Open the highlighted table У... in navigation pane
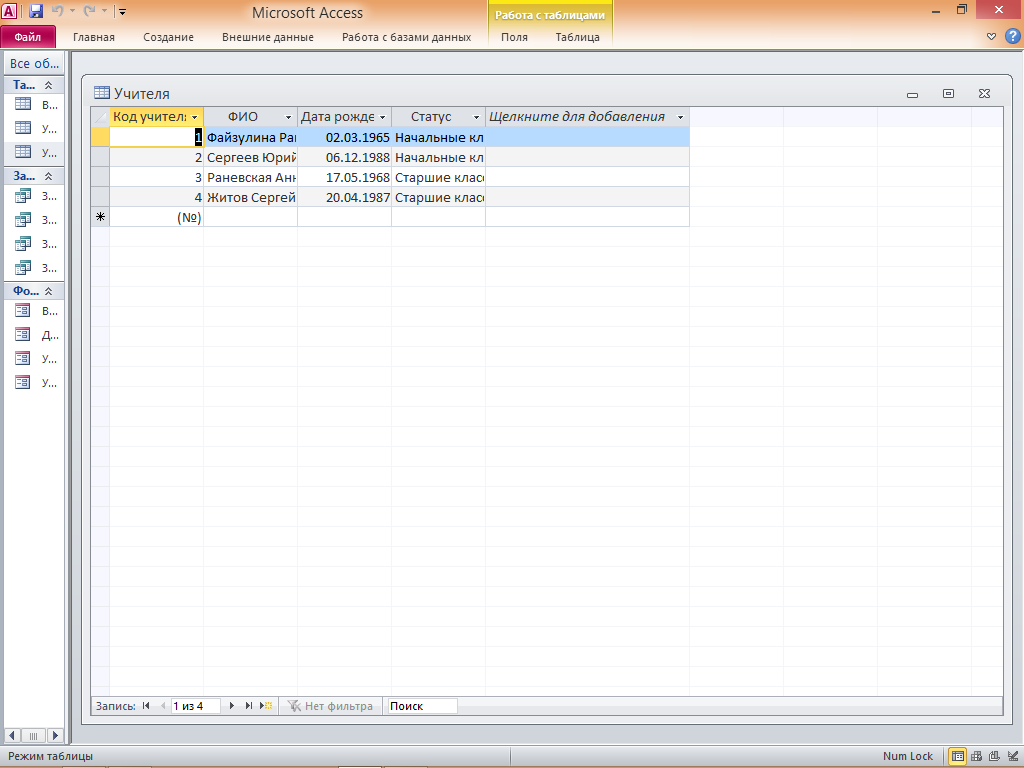Screen dimensions: 1024x768 [x=35, y=152]
